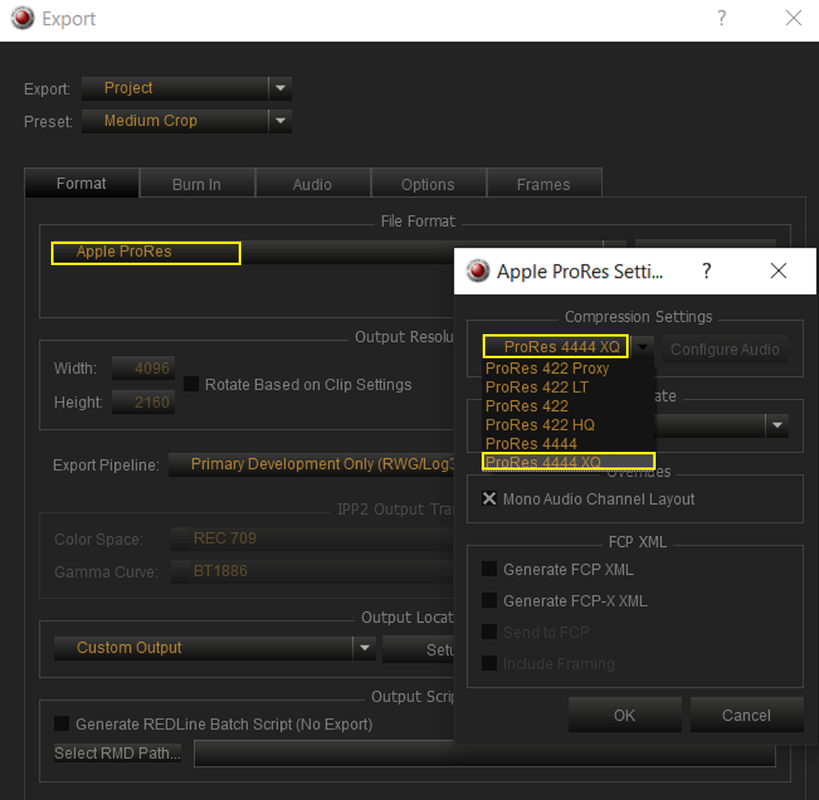
Task: Enable Generate FCP-X XML checkbox
Action: click(489, 601)
